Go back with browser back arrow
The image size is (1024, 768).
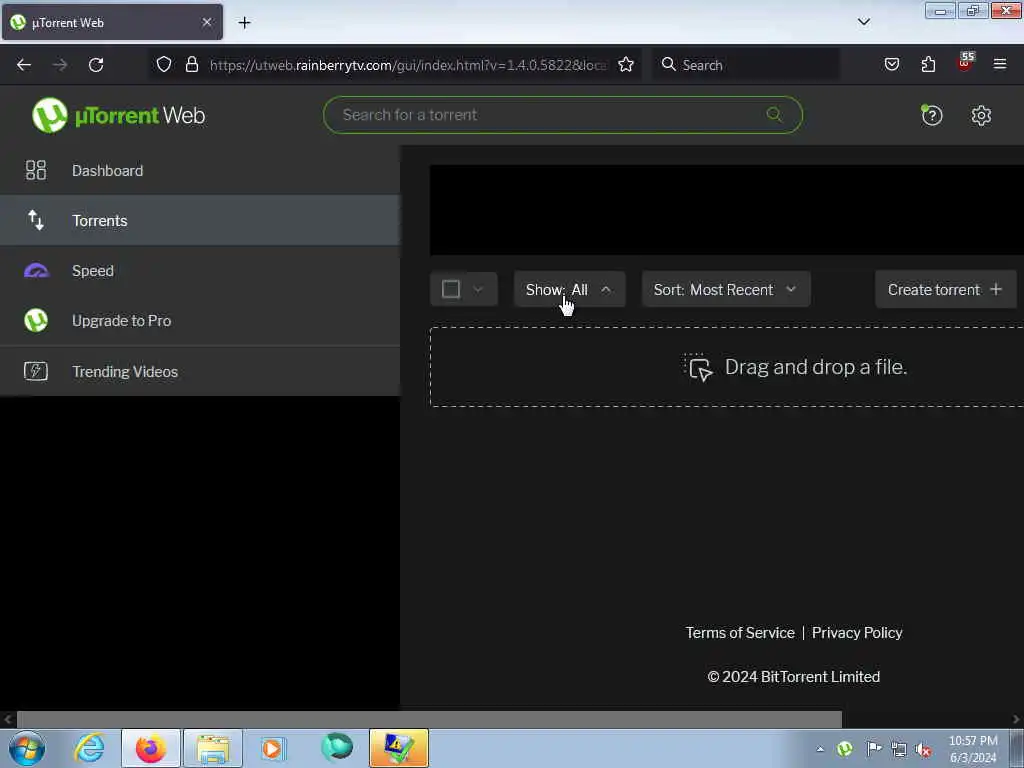point(24,65)
